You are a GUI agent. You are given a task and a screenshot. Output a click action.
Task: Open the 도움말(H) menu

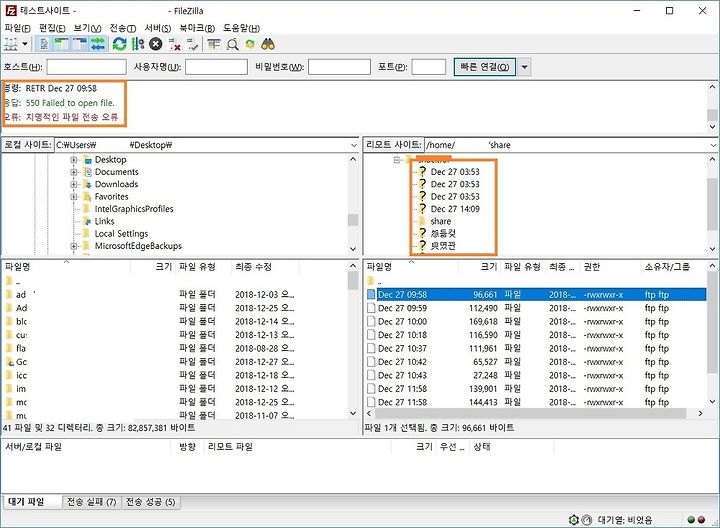tap(242, 28)
